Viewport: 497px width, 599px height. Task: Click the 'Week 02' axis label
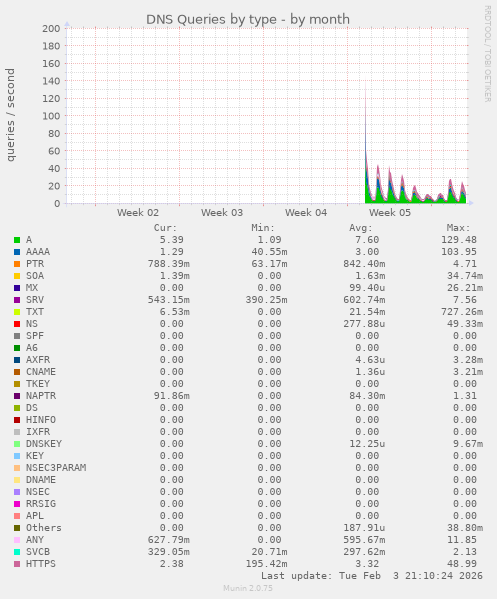(138, 213)
